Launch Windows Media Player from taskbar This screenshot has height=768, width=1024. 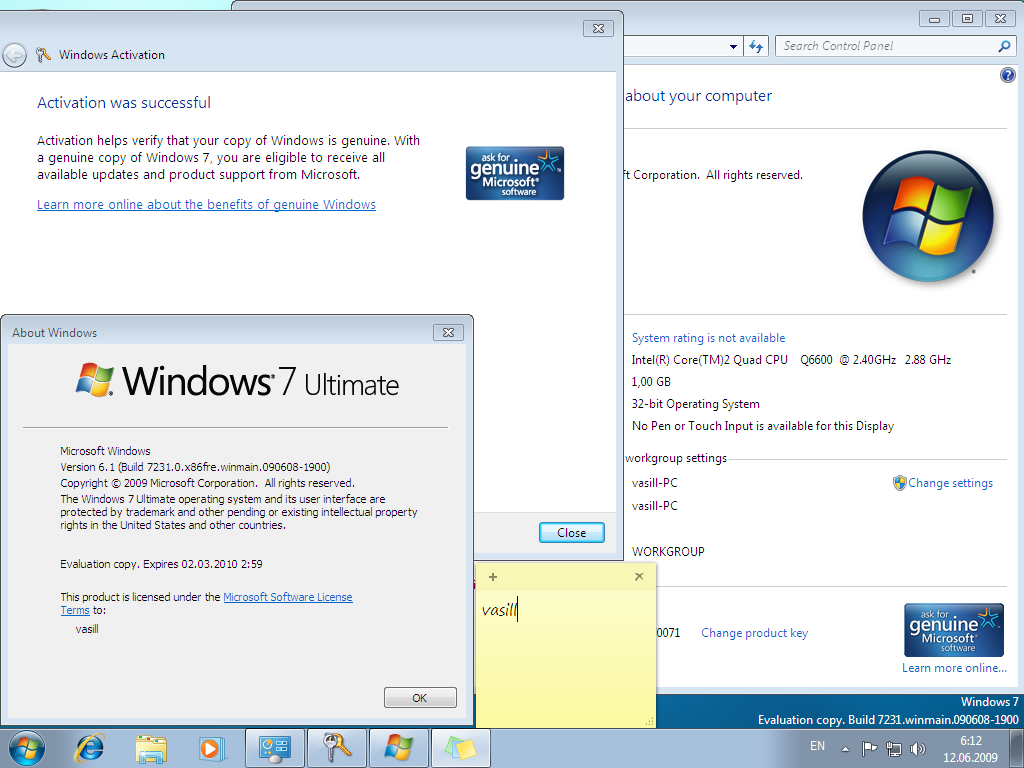click(211, 748)
